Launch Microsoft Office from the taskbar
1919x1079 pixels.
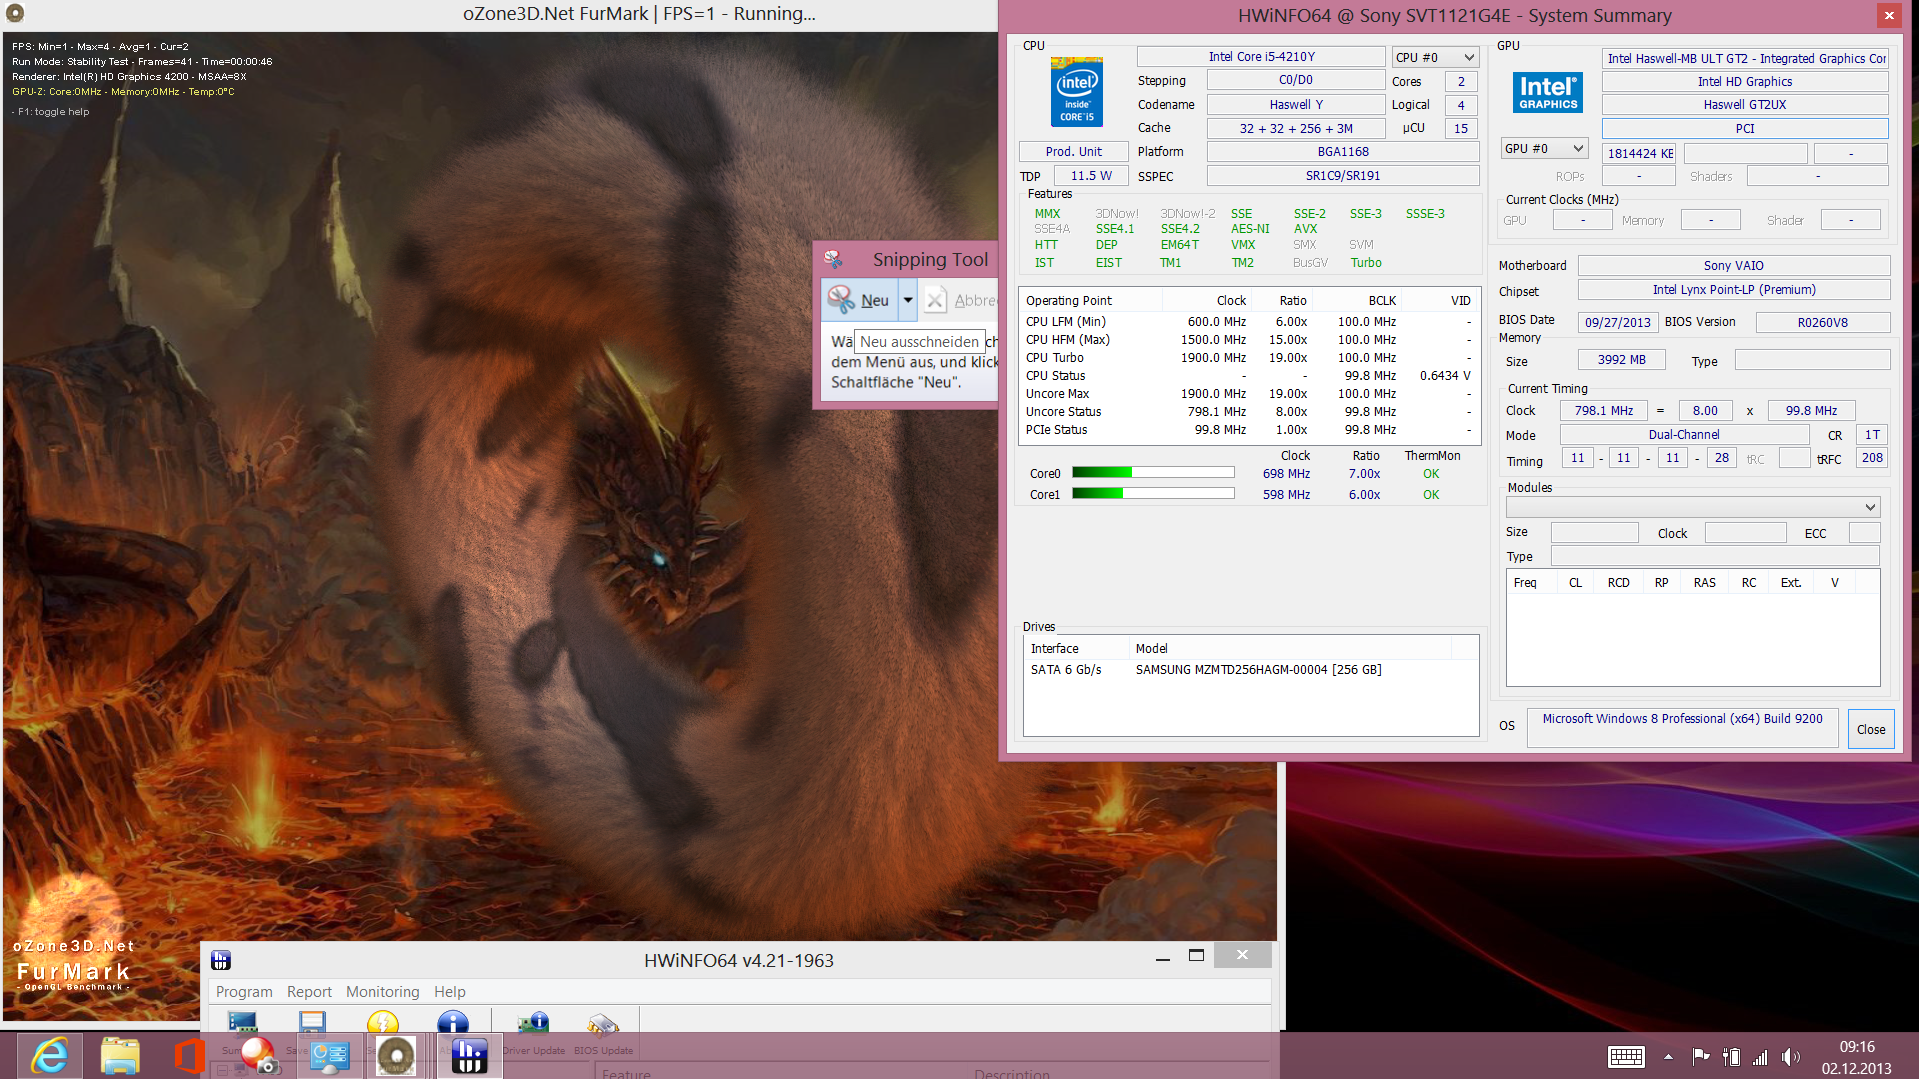[189, 1056]
